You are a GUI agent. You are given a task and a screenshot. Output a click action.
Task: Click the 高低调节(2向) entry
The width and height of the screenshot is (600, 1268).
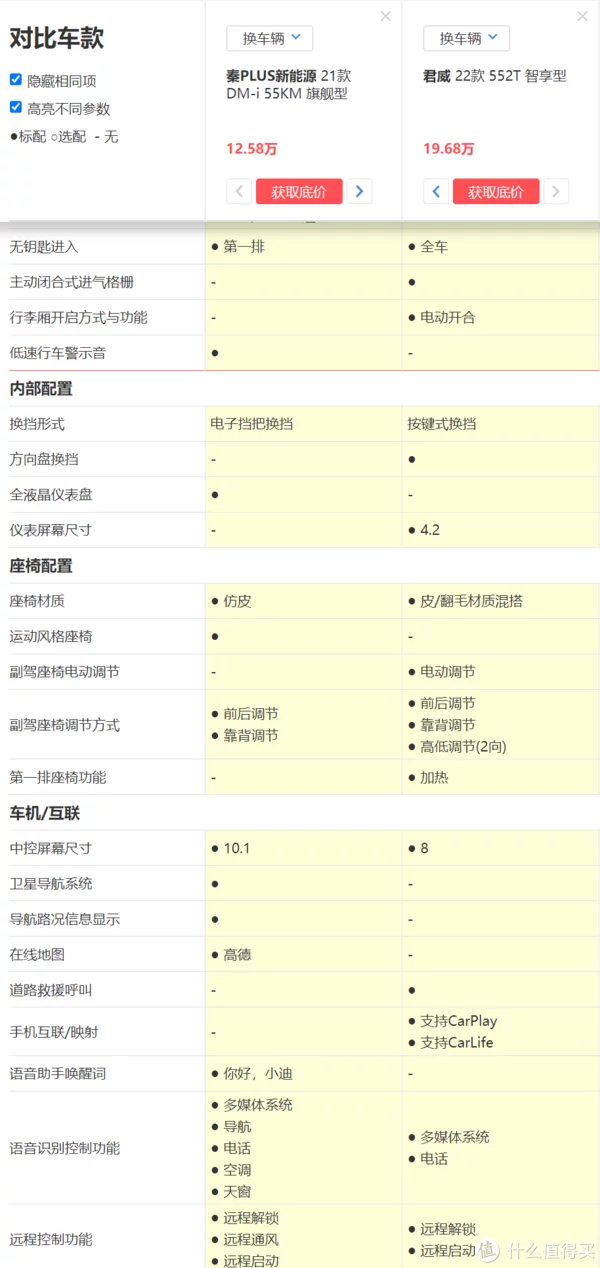coord(461,746)
